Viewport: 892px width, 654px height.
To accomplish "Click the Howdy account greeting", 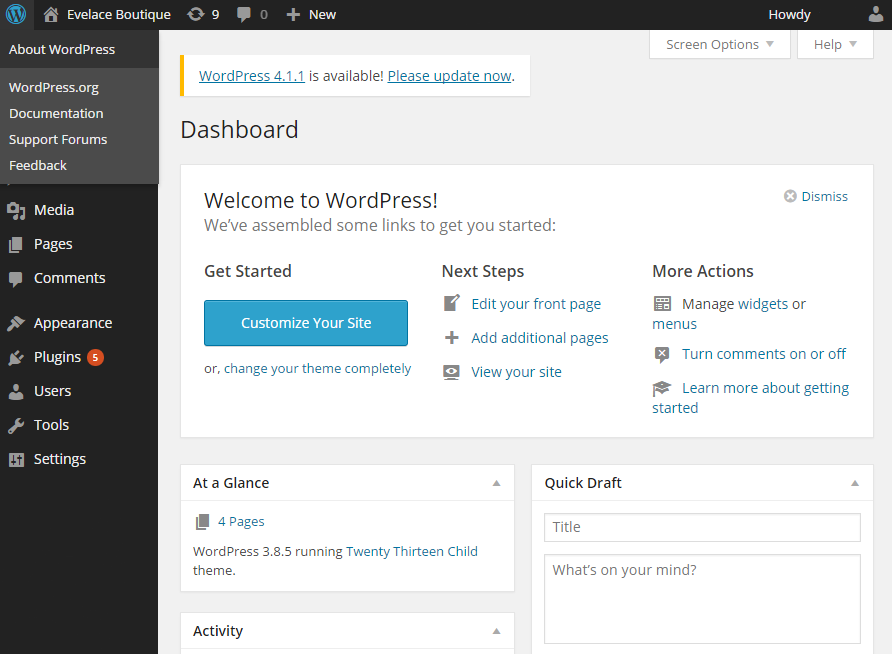I will pos(789,15).
